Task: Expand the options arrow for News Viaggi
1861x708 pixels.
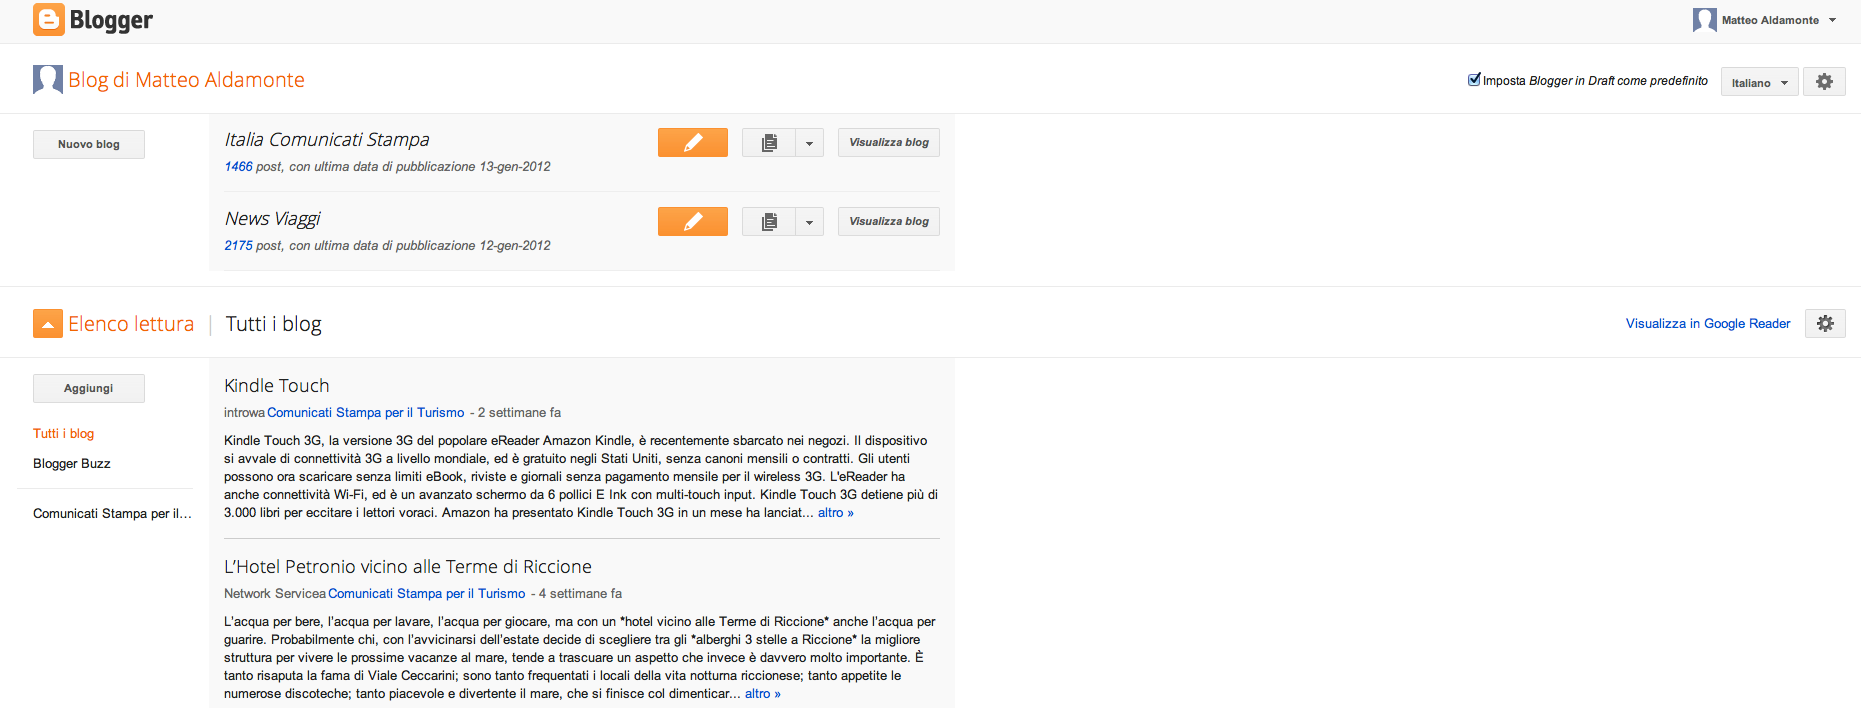Action: (x=809, y=222)
